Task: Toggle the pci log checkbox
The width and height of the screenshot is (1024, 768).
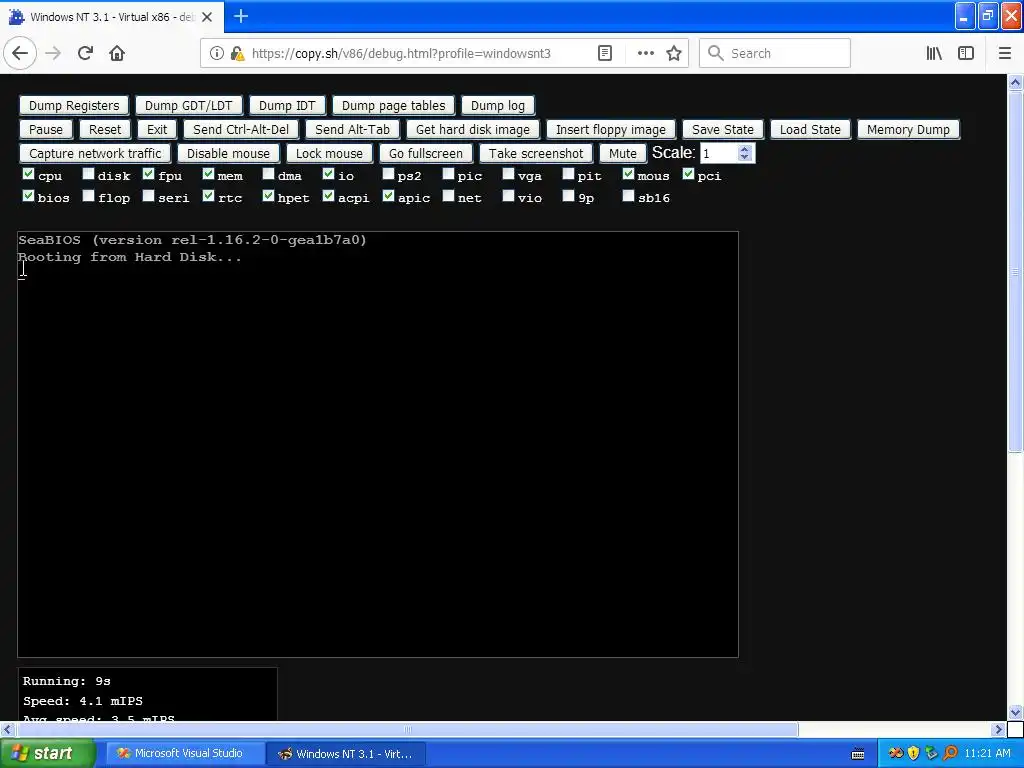Action: pyautogui.click(x=689, y=174)
